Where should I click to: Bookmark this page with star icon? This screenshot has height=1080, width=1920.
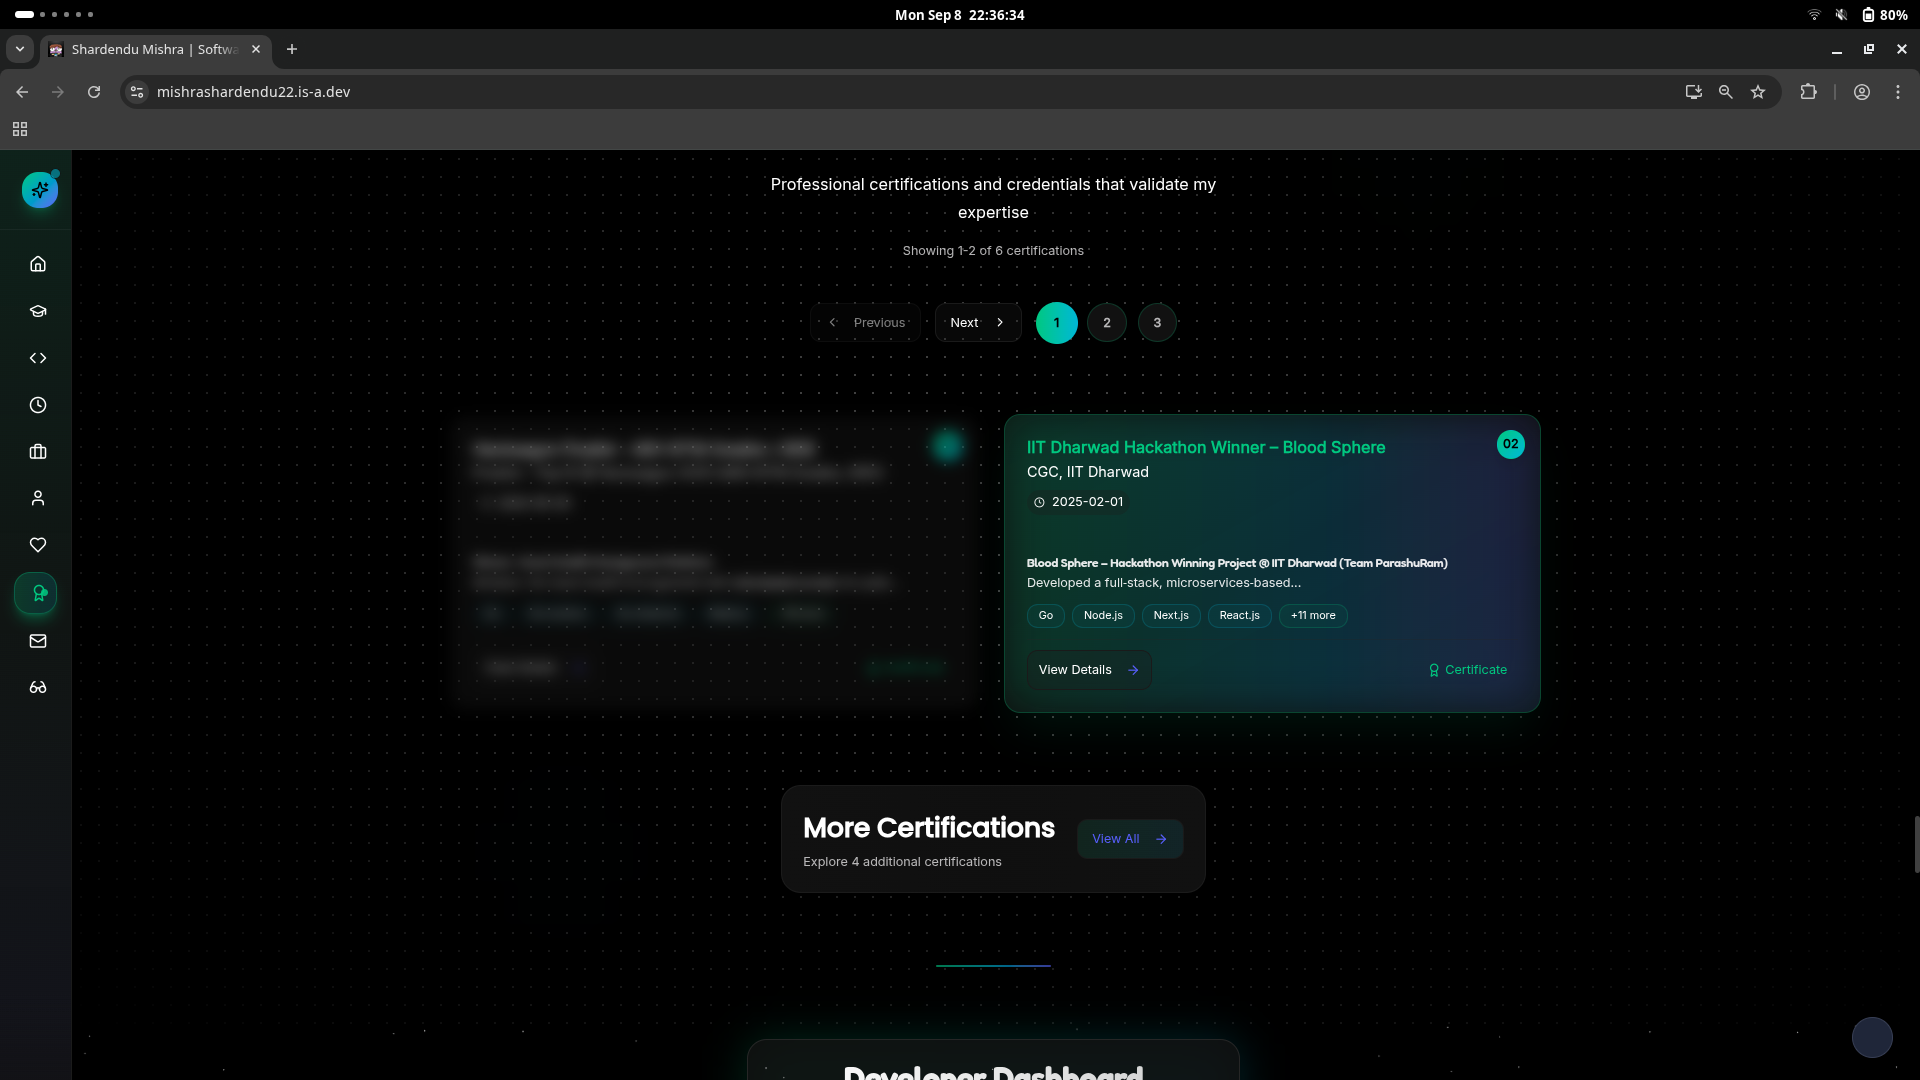click(x=1757, y=92)
